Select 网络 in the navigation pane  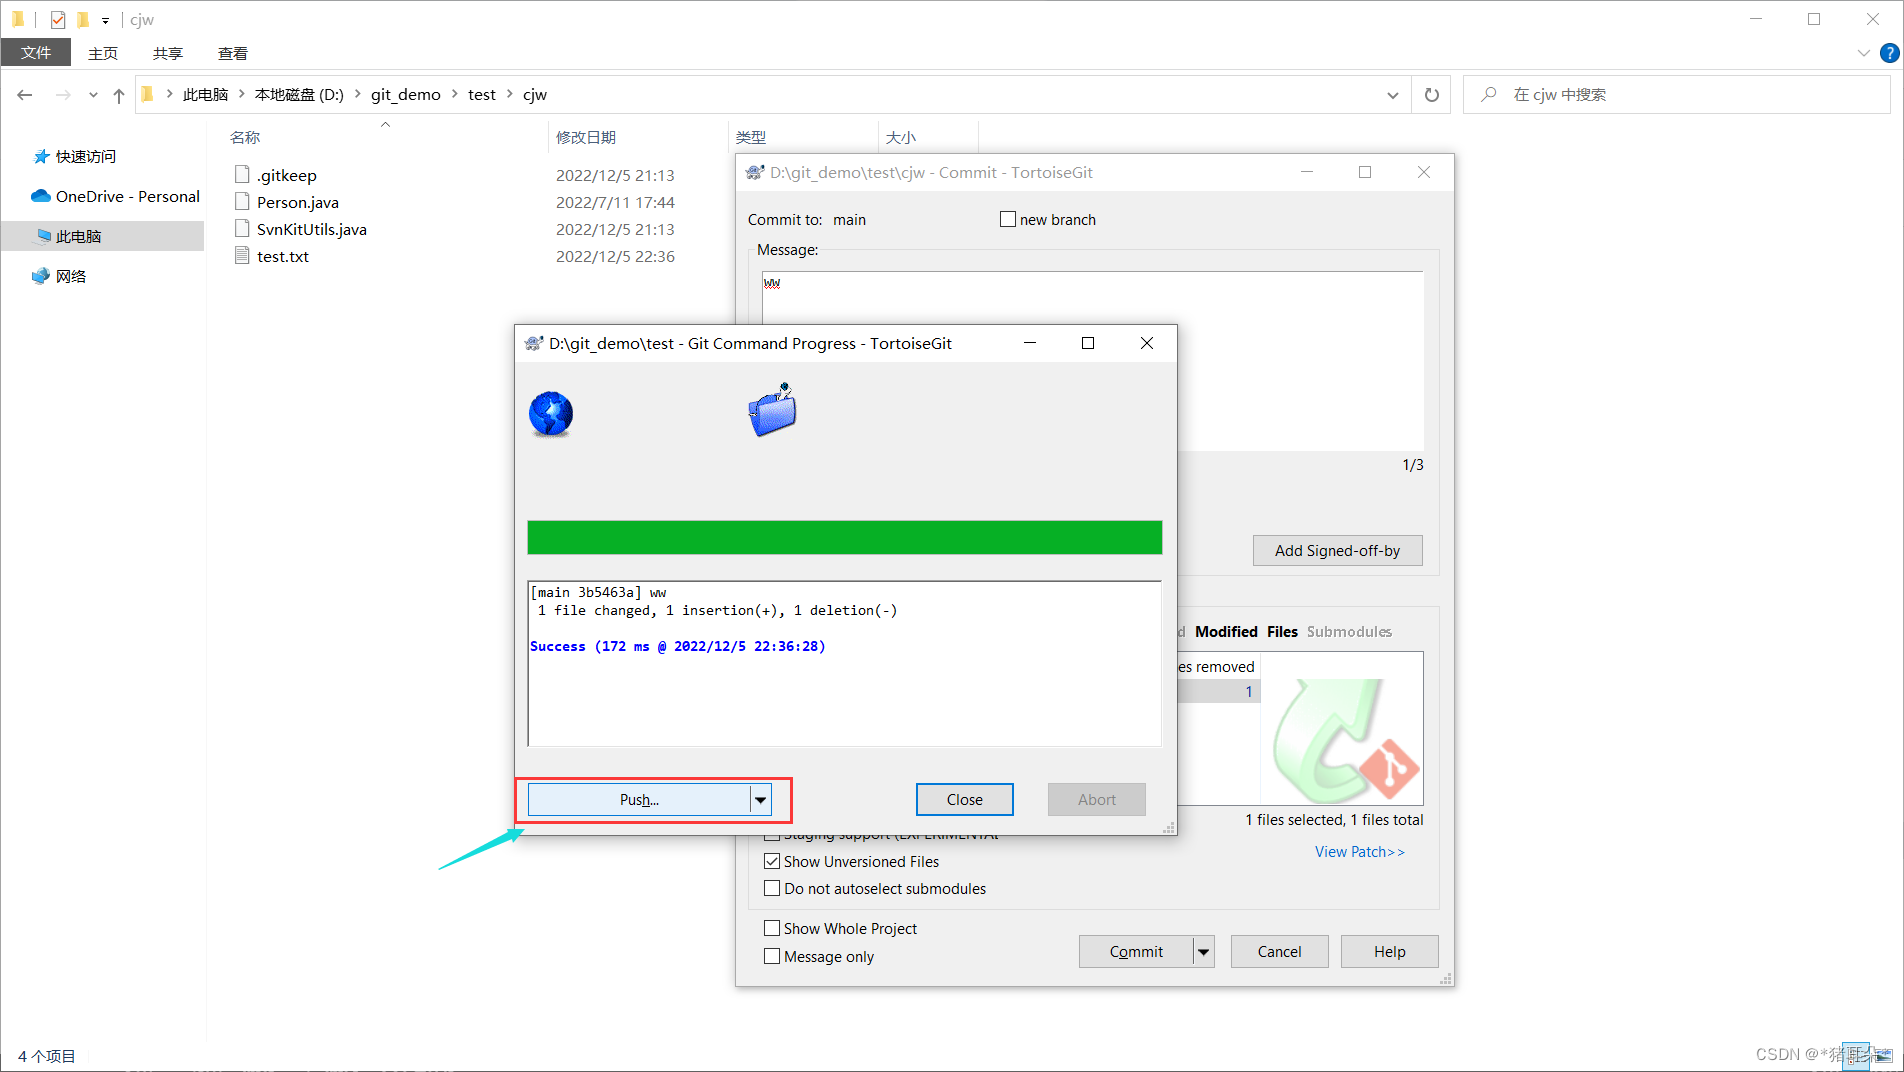pyautogui.click(x=70, y=276)
